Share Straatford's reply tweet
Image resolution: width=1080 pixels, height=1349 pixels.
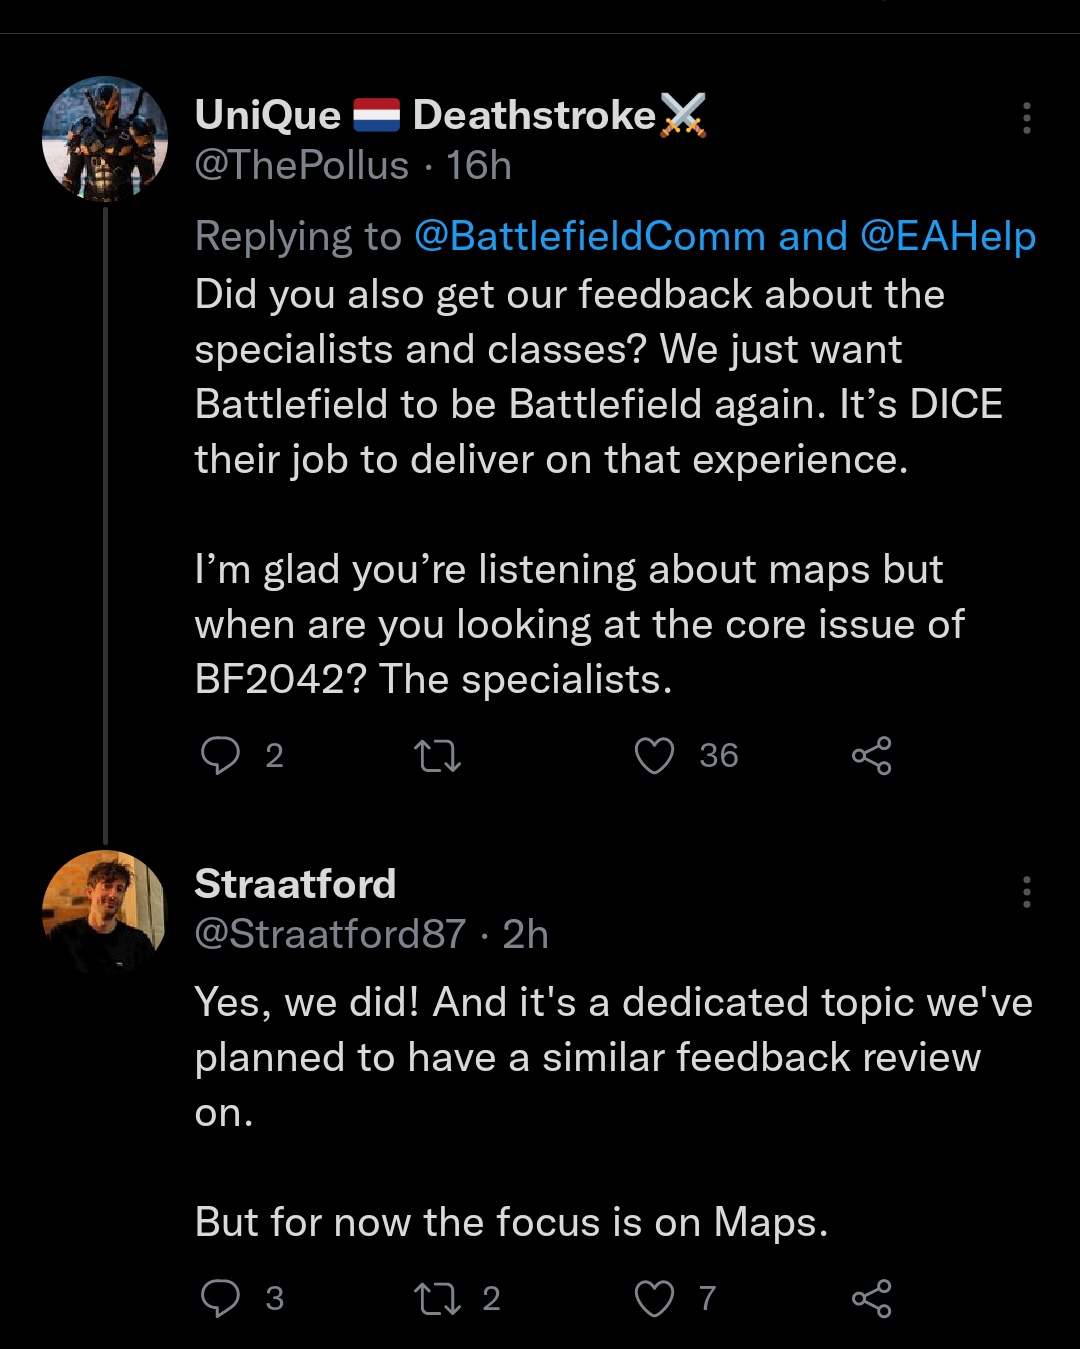point(871,1298)
